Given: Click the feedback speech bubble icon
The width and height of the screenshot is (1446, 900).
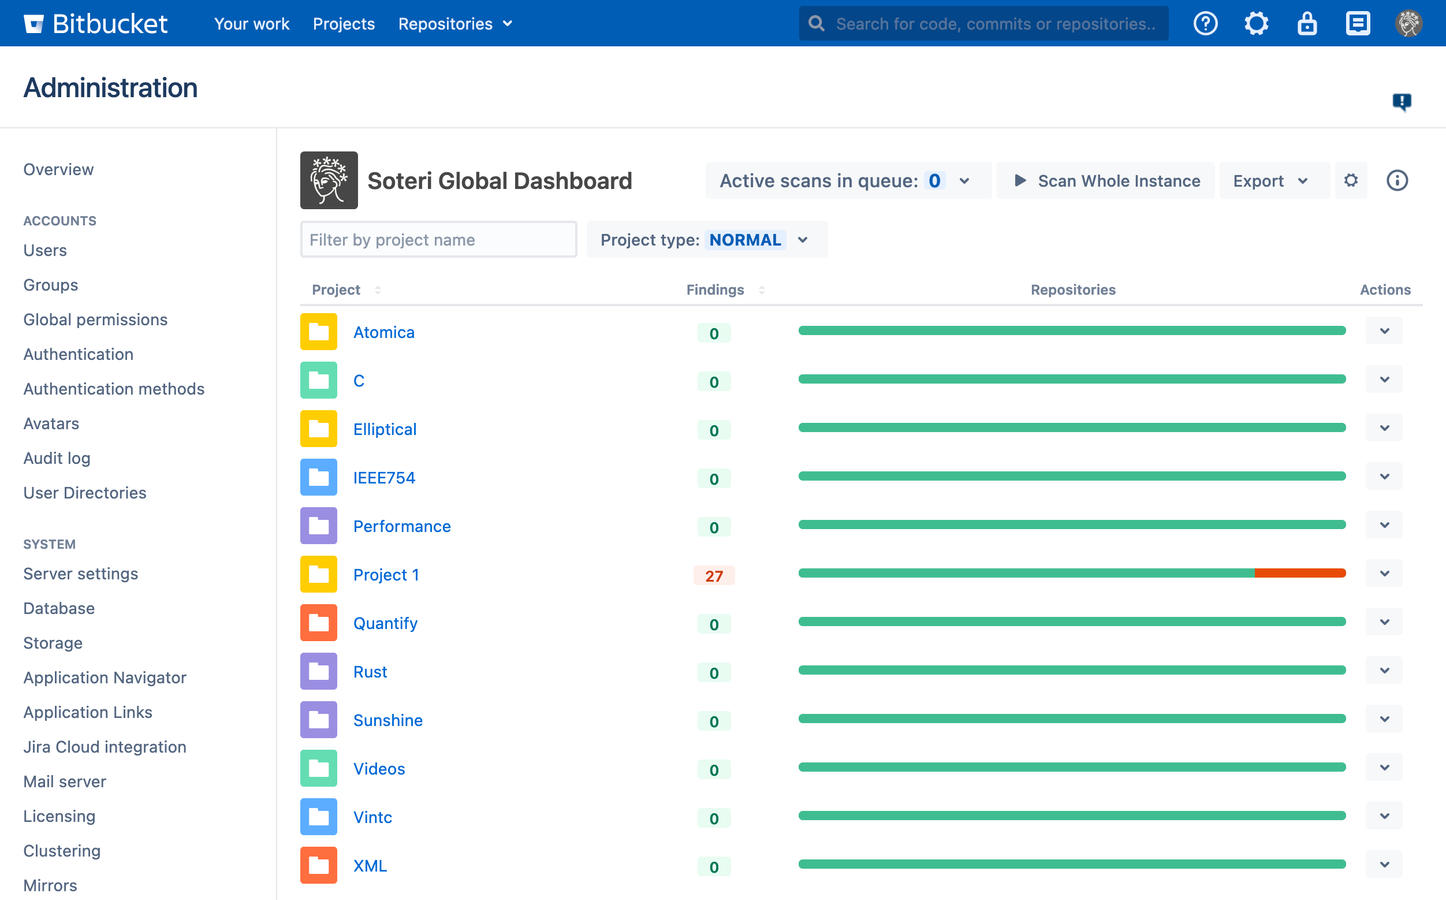Looking at the screenshot, I should coord(1402,102).
